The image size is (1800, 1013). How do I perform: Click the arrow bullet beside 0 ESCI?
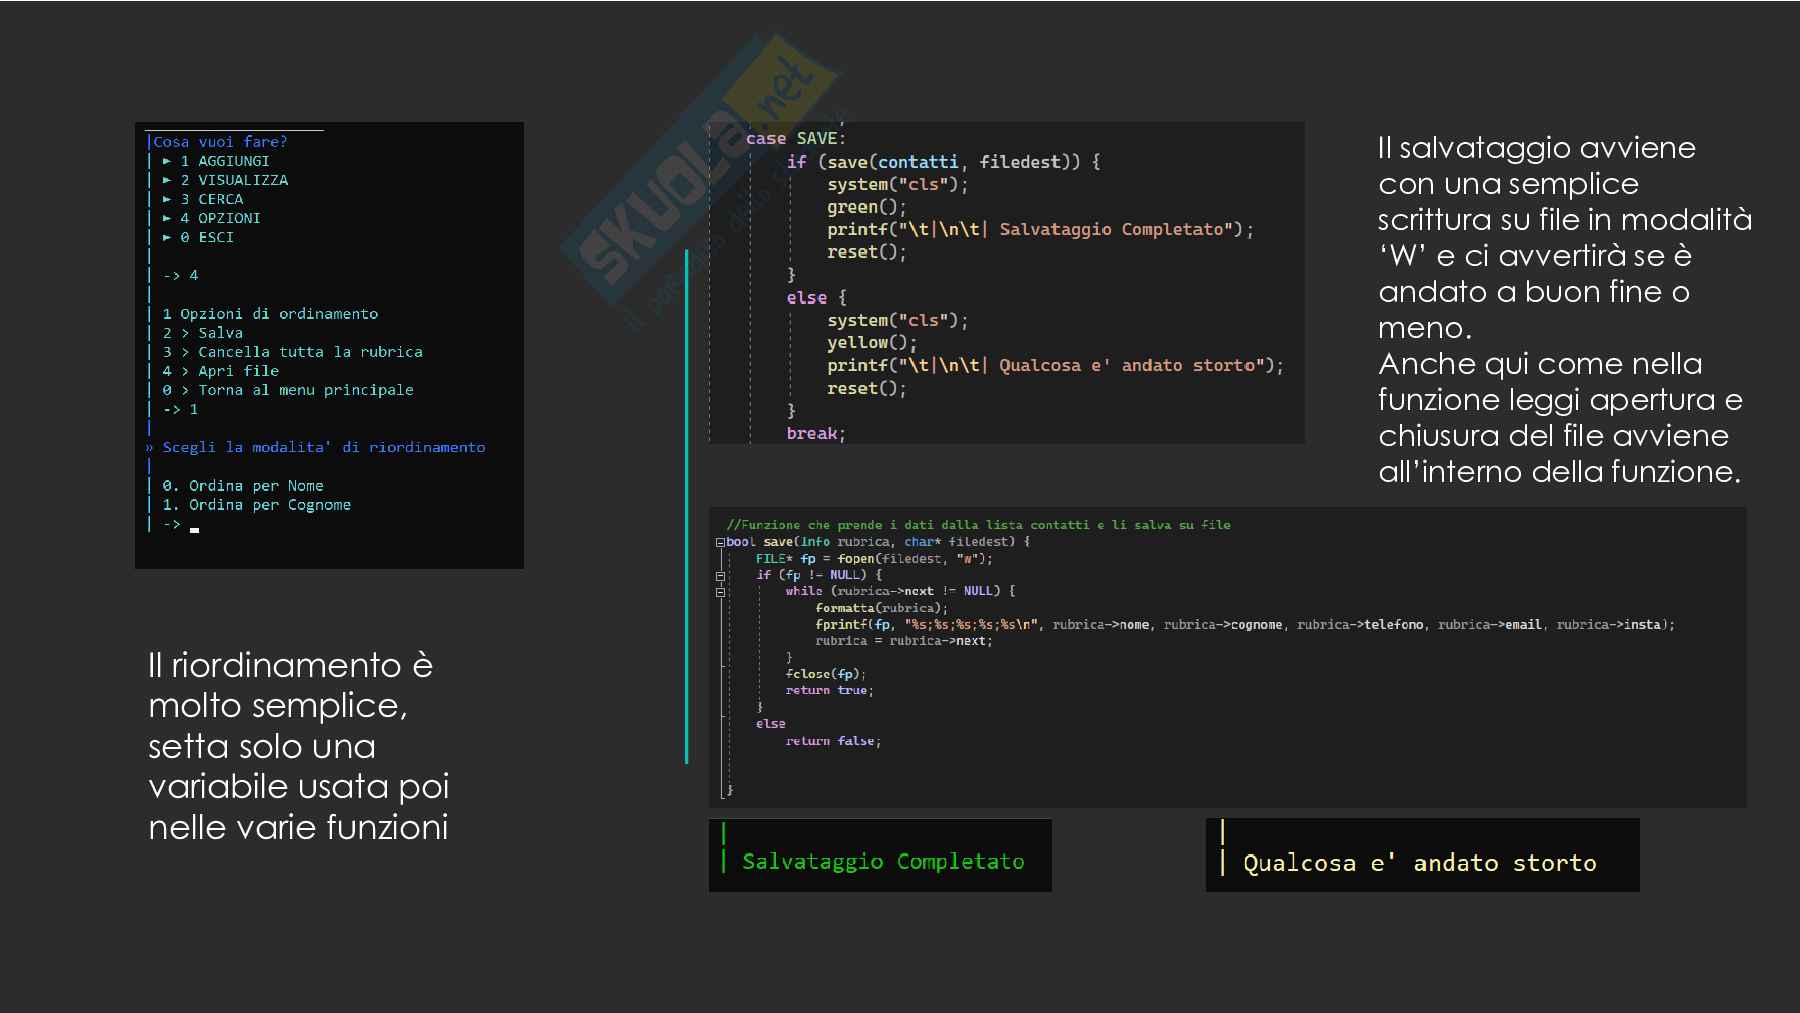pyautogui.click(x=167, y=237)
